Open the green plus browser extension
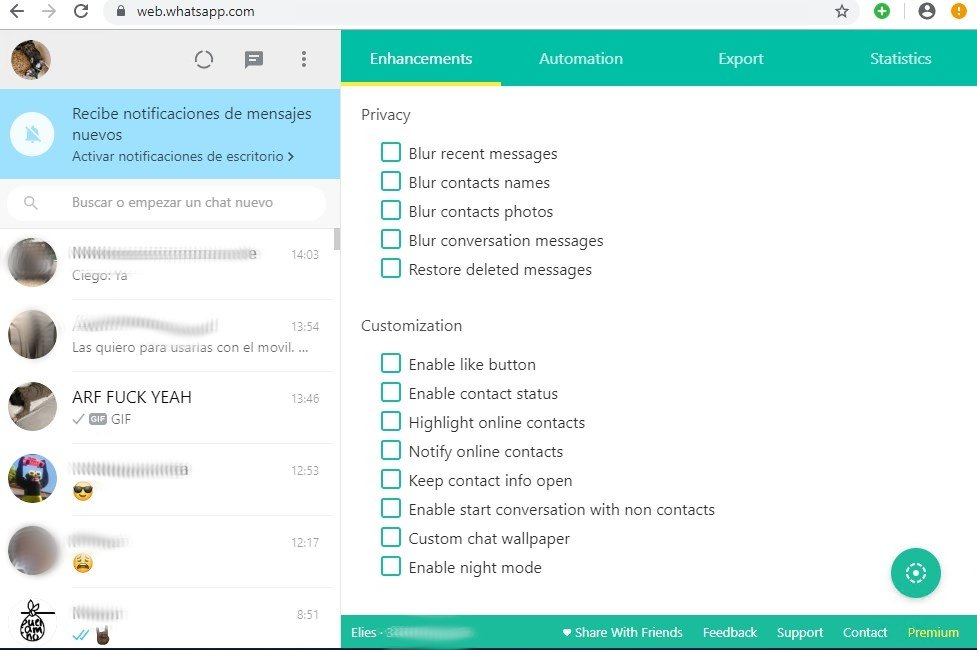 (881, 12)
